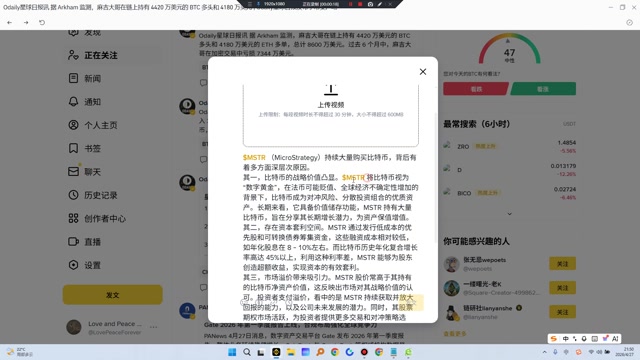Open the red recorder app in taskbar

coord(364,352)
